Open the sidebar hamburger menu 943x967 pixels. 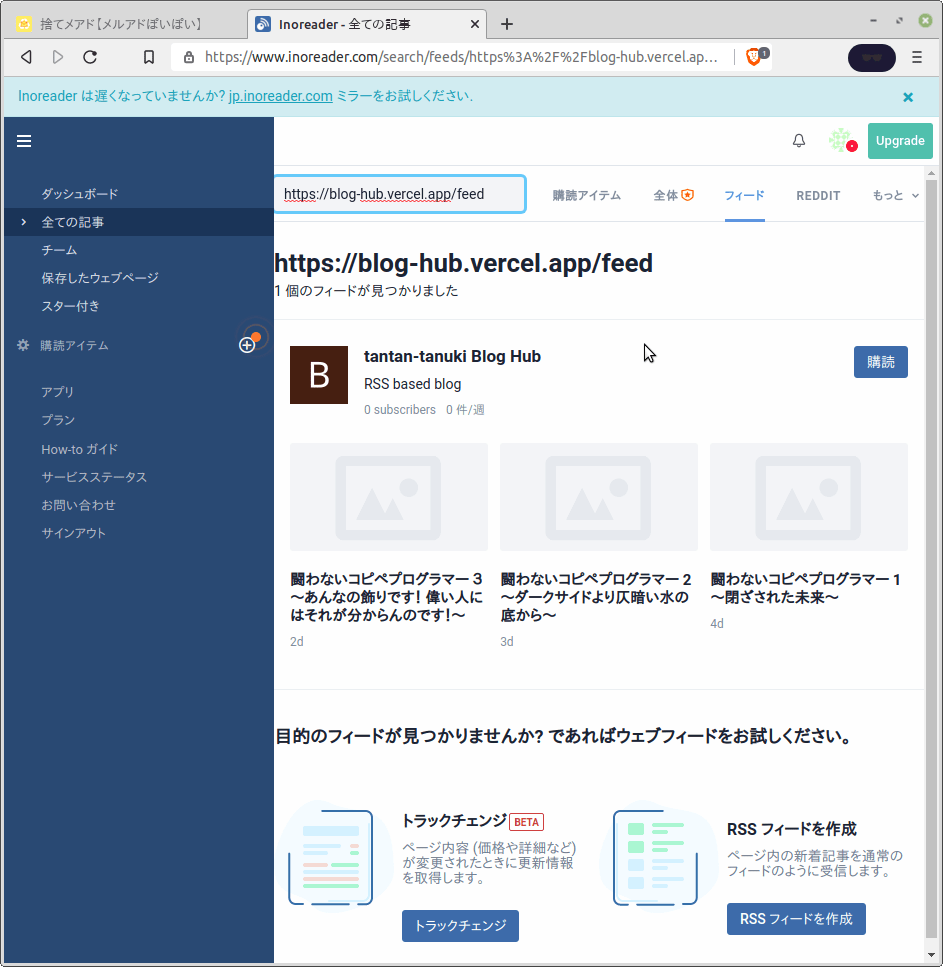tap(24, 141)
